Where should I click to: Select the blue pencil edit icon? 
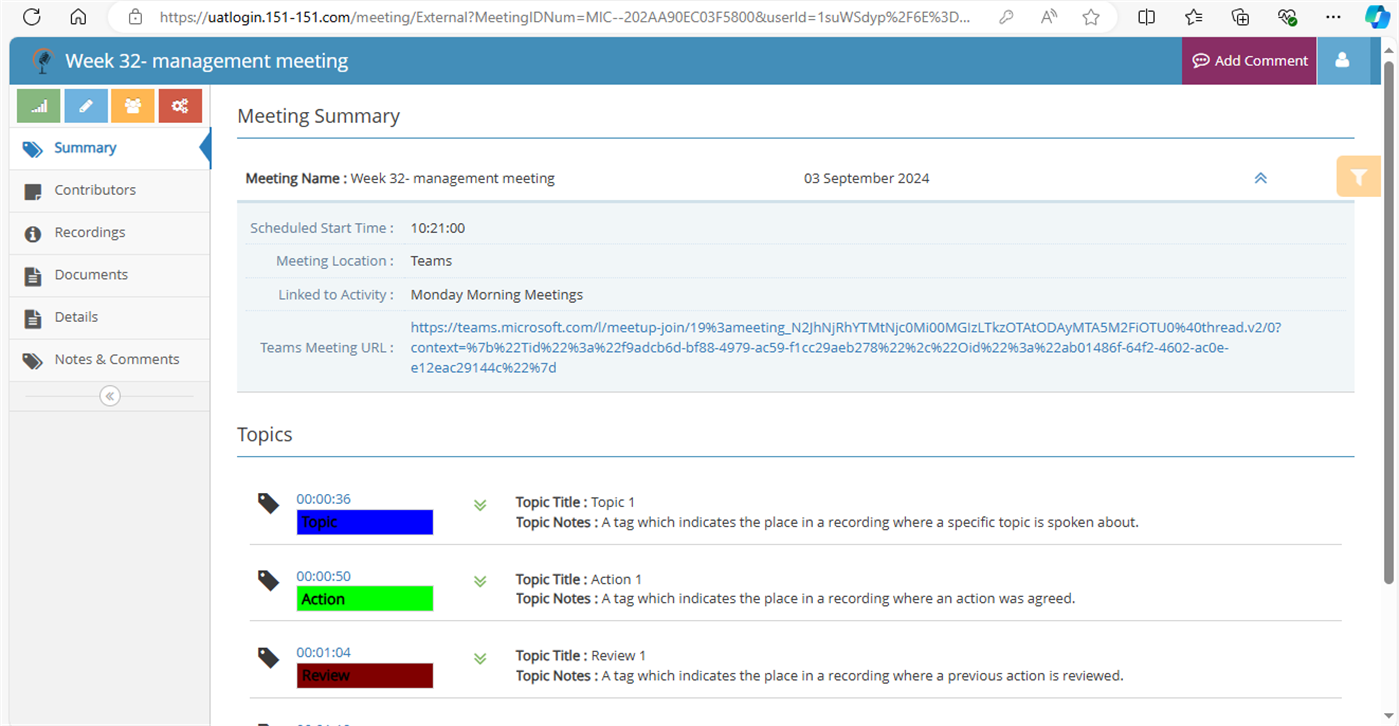(85, 105)
